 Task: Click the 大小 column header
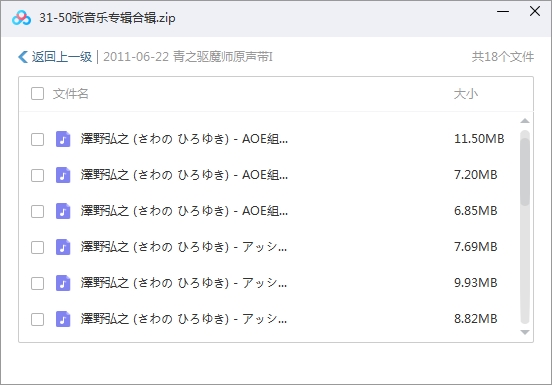click(465, 94)
